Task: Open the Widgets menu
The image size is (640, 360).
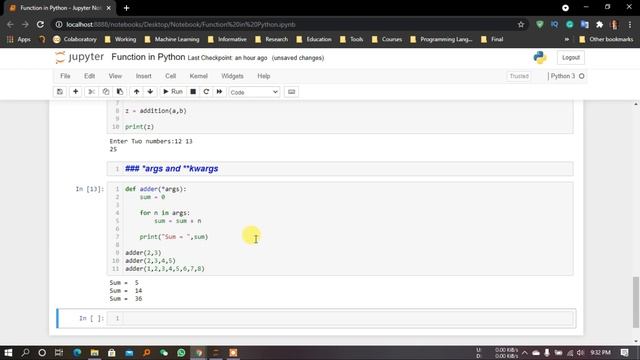Action: (x=232, y=76)
